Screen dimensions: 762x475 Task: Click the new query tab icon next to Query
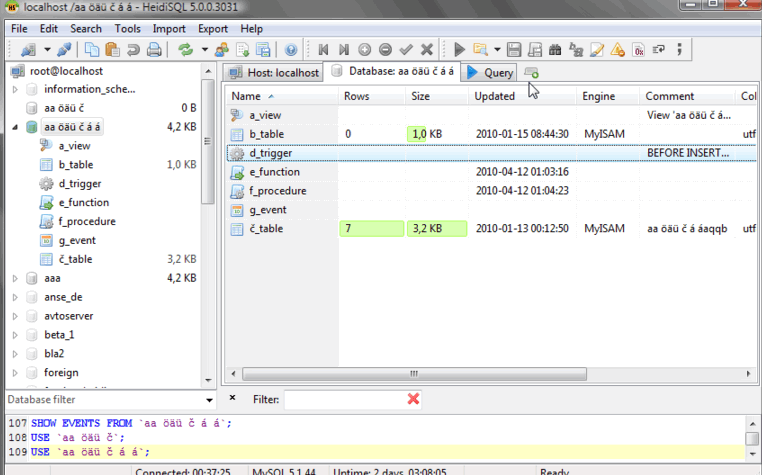pos(532,73)
